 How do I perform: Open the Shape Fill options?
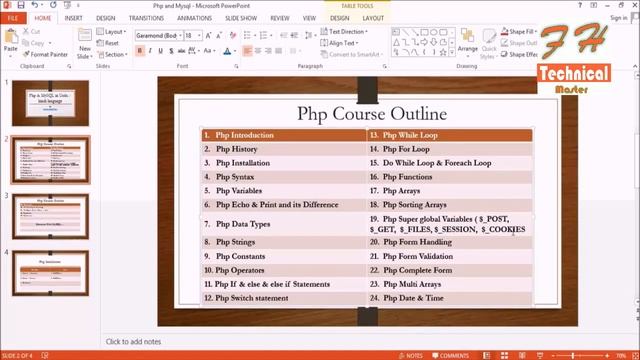click(x=519, y=31)
